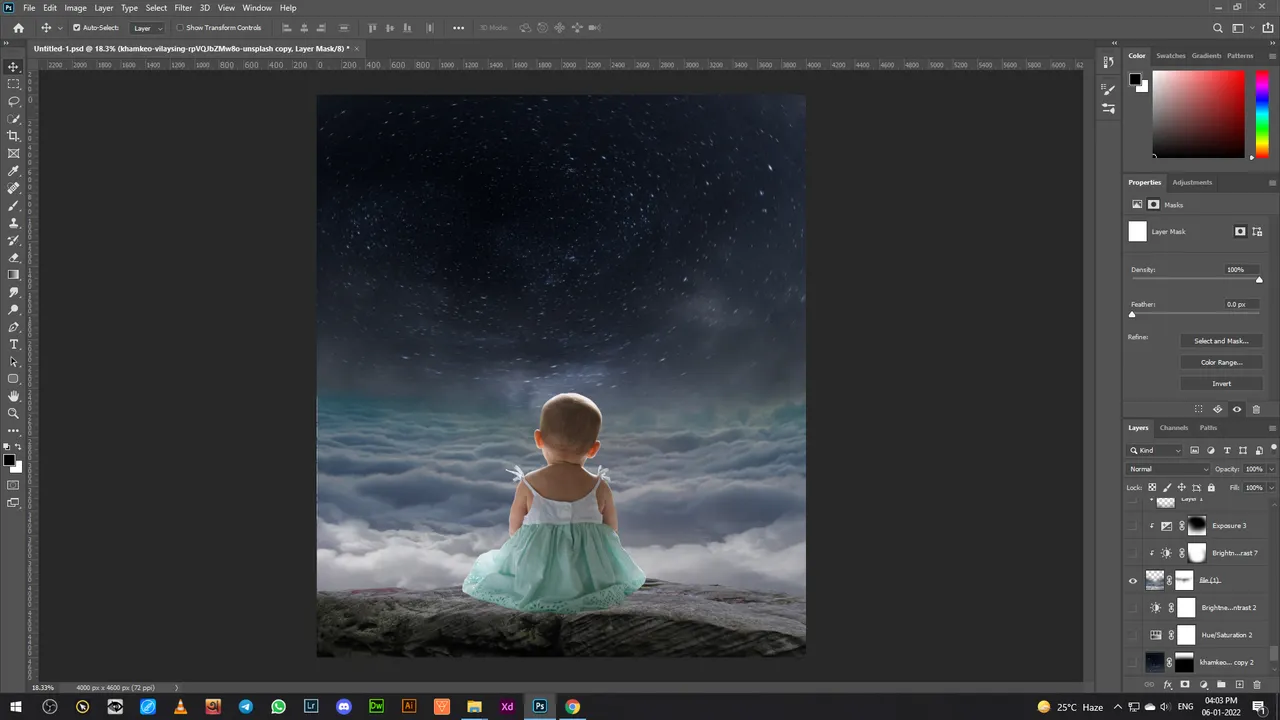
Task: Open Lightroom from the Windows taskbar
Action: point(311,706)
